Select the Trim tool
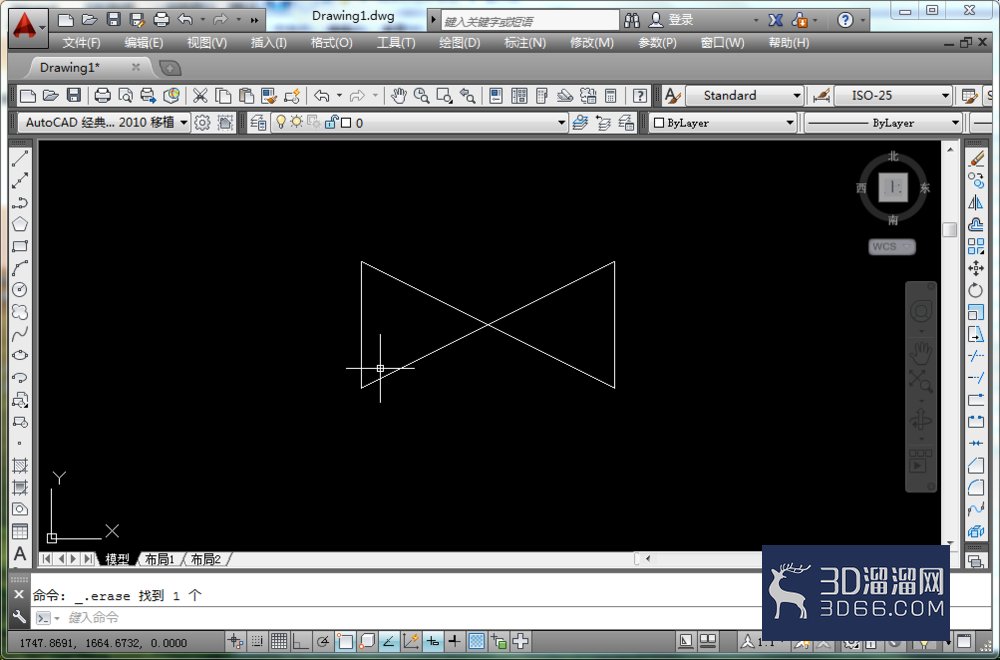Screen dimensions: 1000x660 pyautogui.click(x=976, y=356)
